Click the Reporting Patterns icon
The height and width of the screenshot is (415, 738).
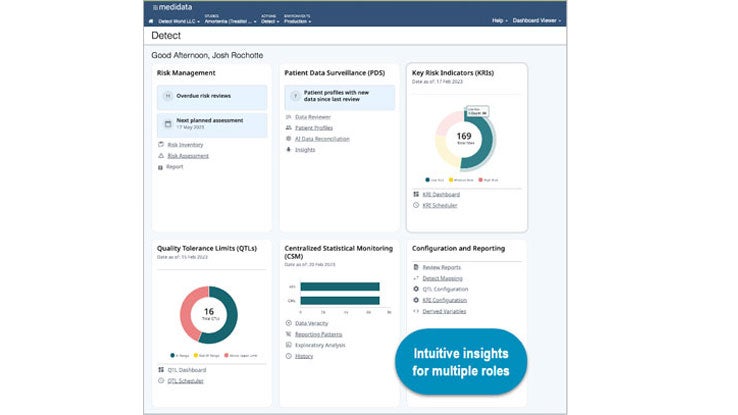(x=289, y=334)
